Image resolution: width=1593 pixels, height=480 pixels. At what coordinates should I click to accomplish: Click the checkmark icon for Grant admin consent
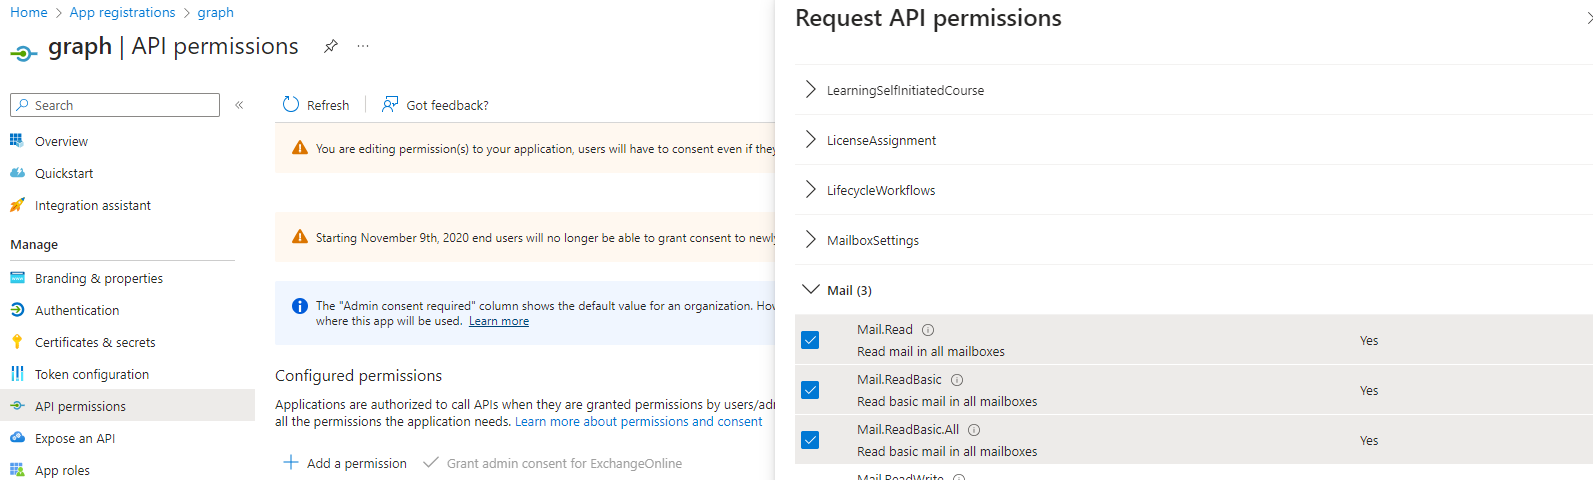coord(431,463)
